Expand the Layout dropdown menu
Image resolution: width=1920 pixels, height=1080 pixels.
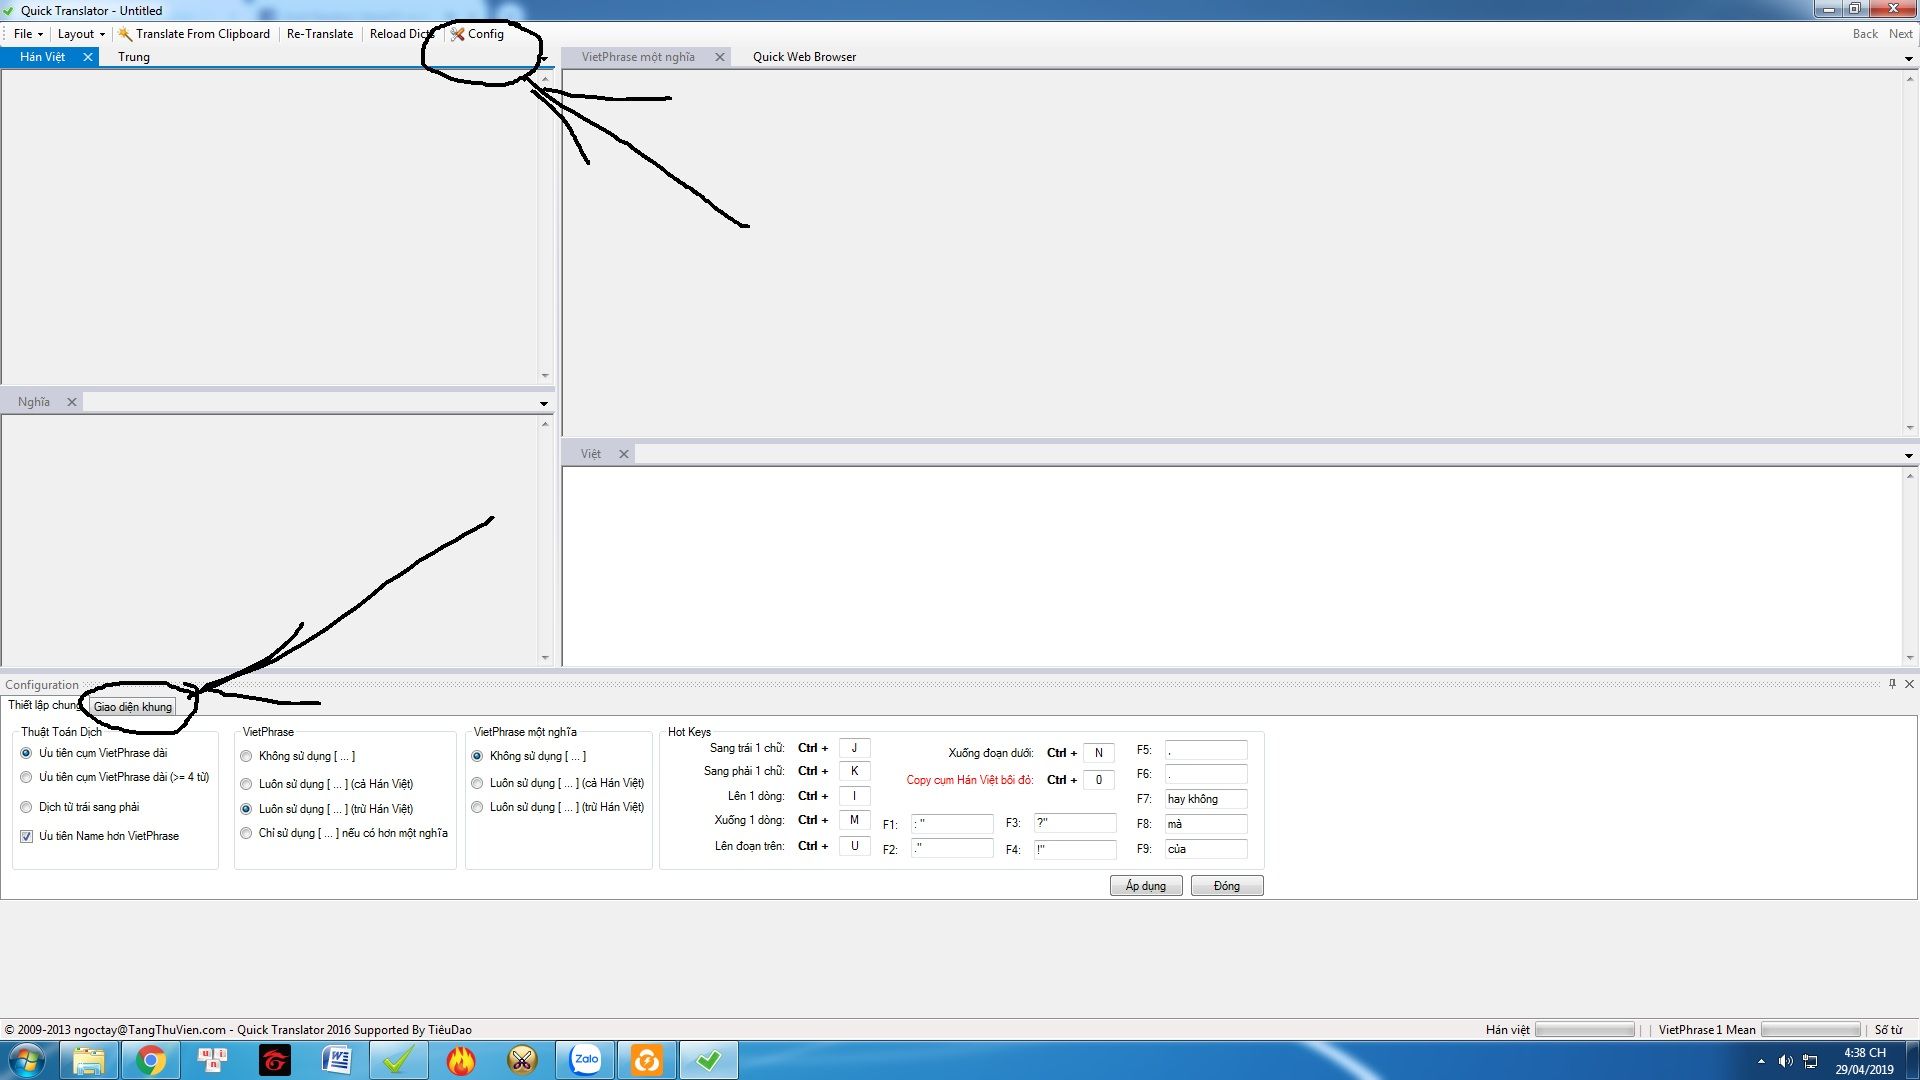(80, 34)
